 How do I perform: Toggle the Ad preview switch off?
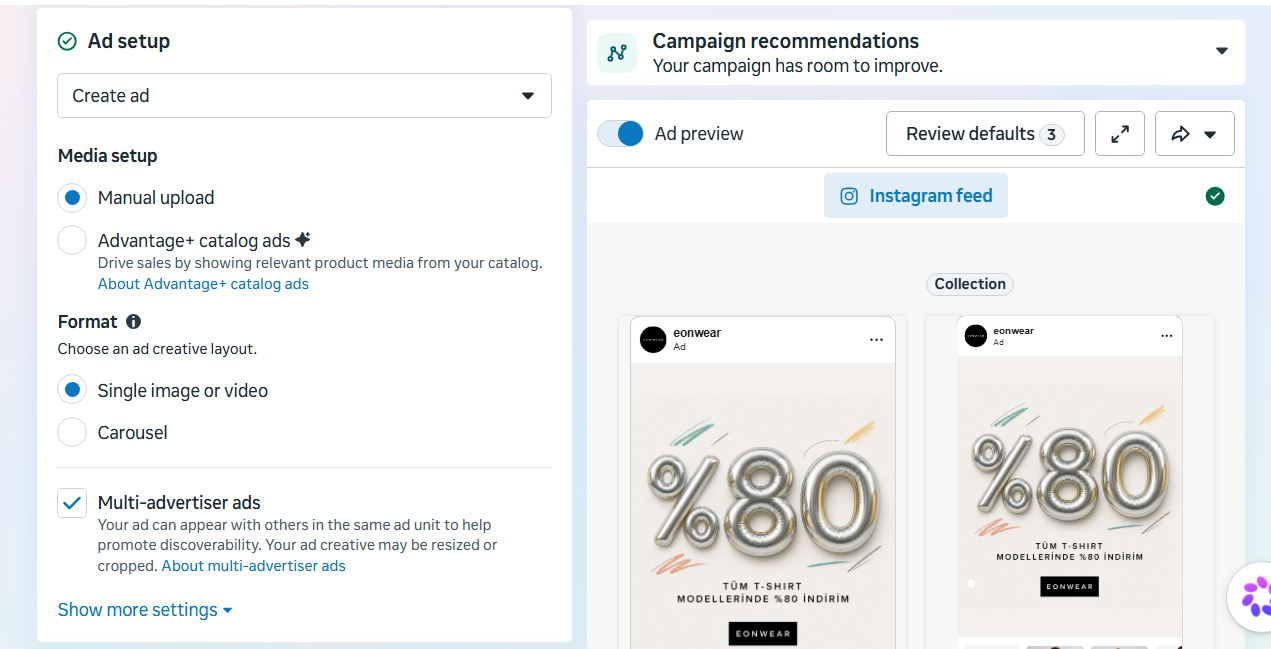(x=621, y=134)
